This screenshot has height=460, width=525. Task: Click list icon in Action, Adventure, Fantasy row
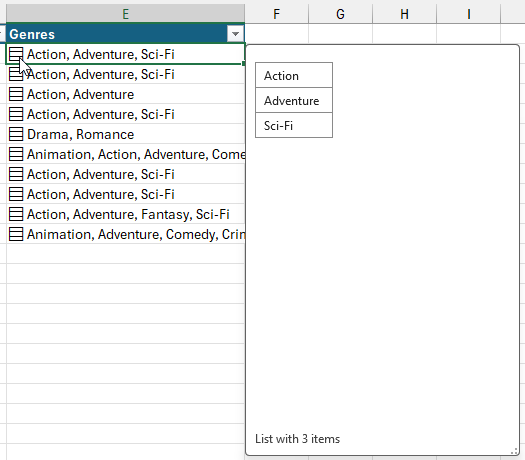[16, 214]
